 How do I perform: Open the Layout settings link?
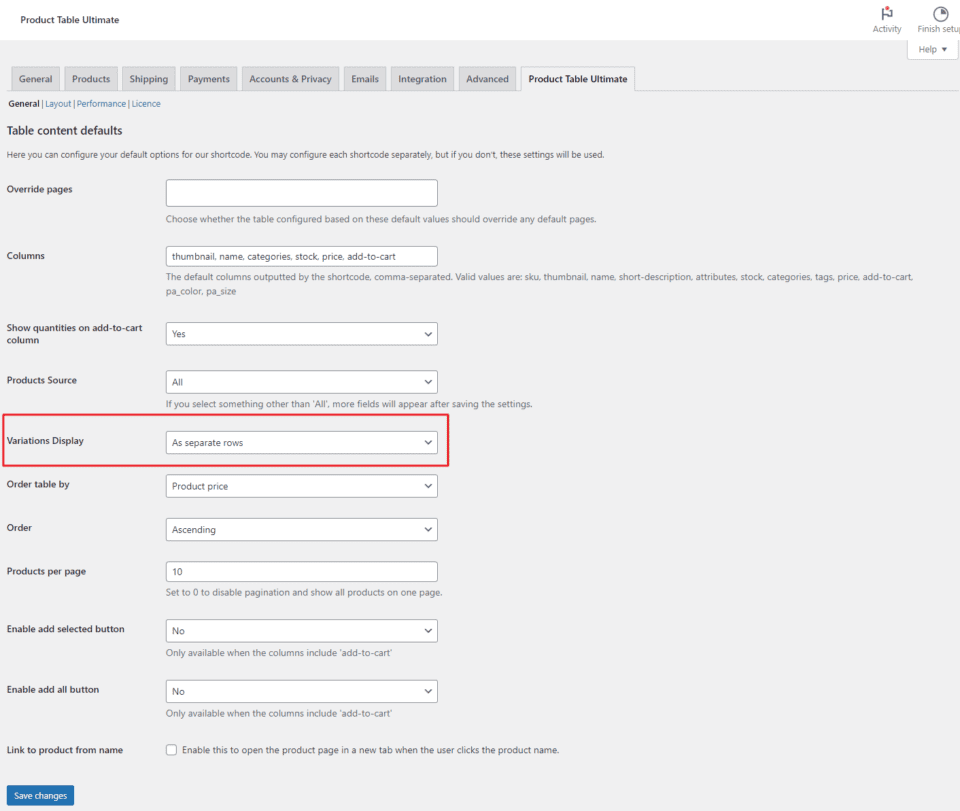57,103
